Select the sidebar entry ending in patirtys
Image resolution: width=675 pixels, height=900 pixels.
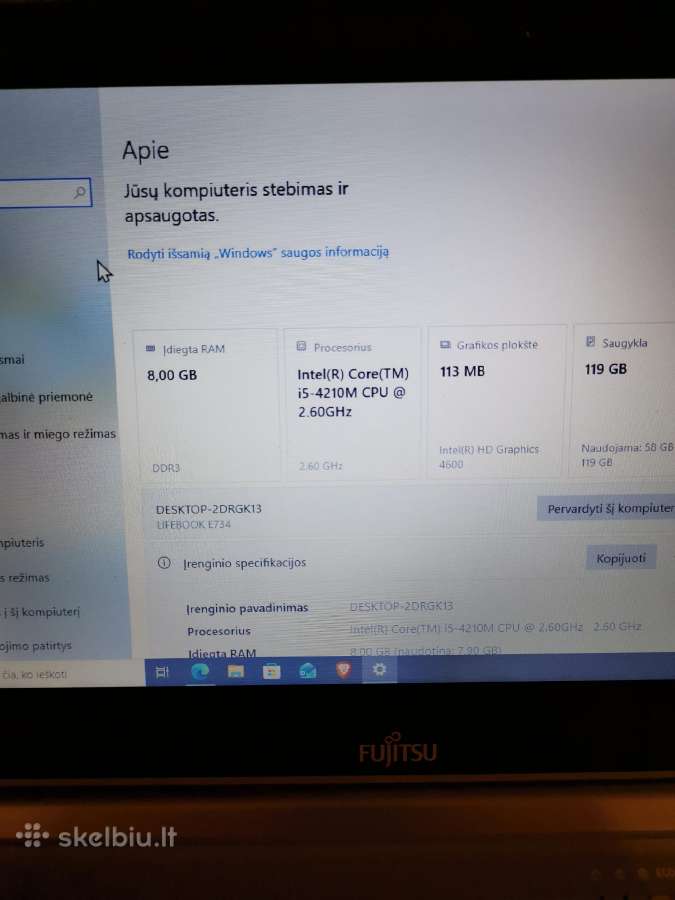(36, 646)
